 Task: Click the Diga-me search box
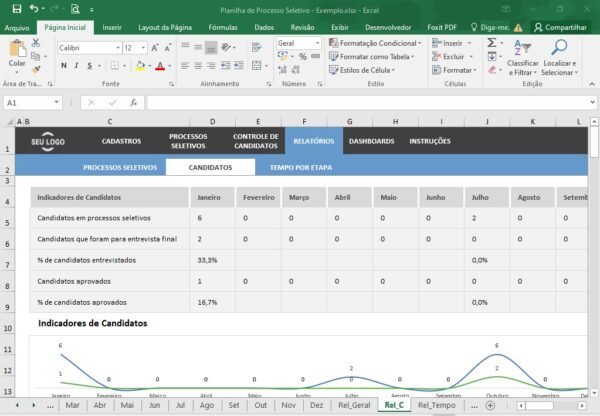pyautogui.click(x=491, y=28)
